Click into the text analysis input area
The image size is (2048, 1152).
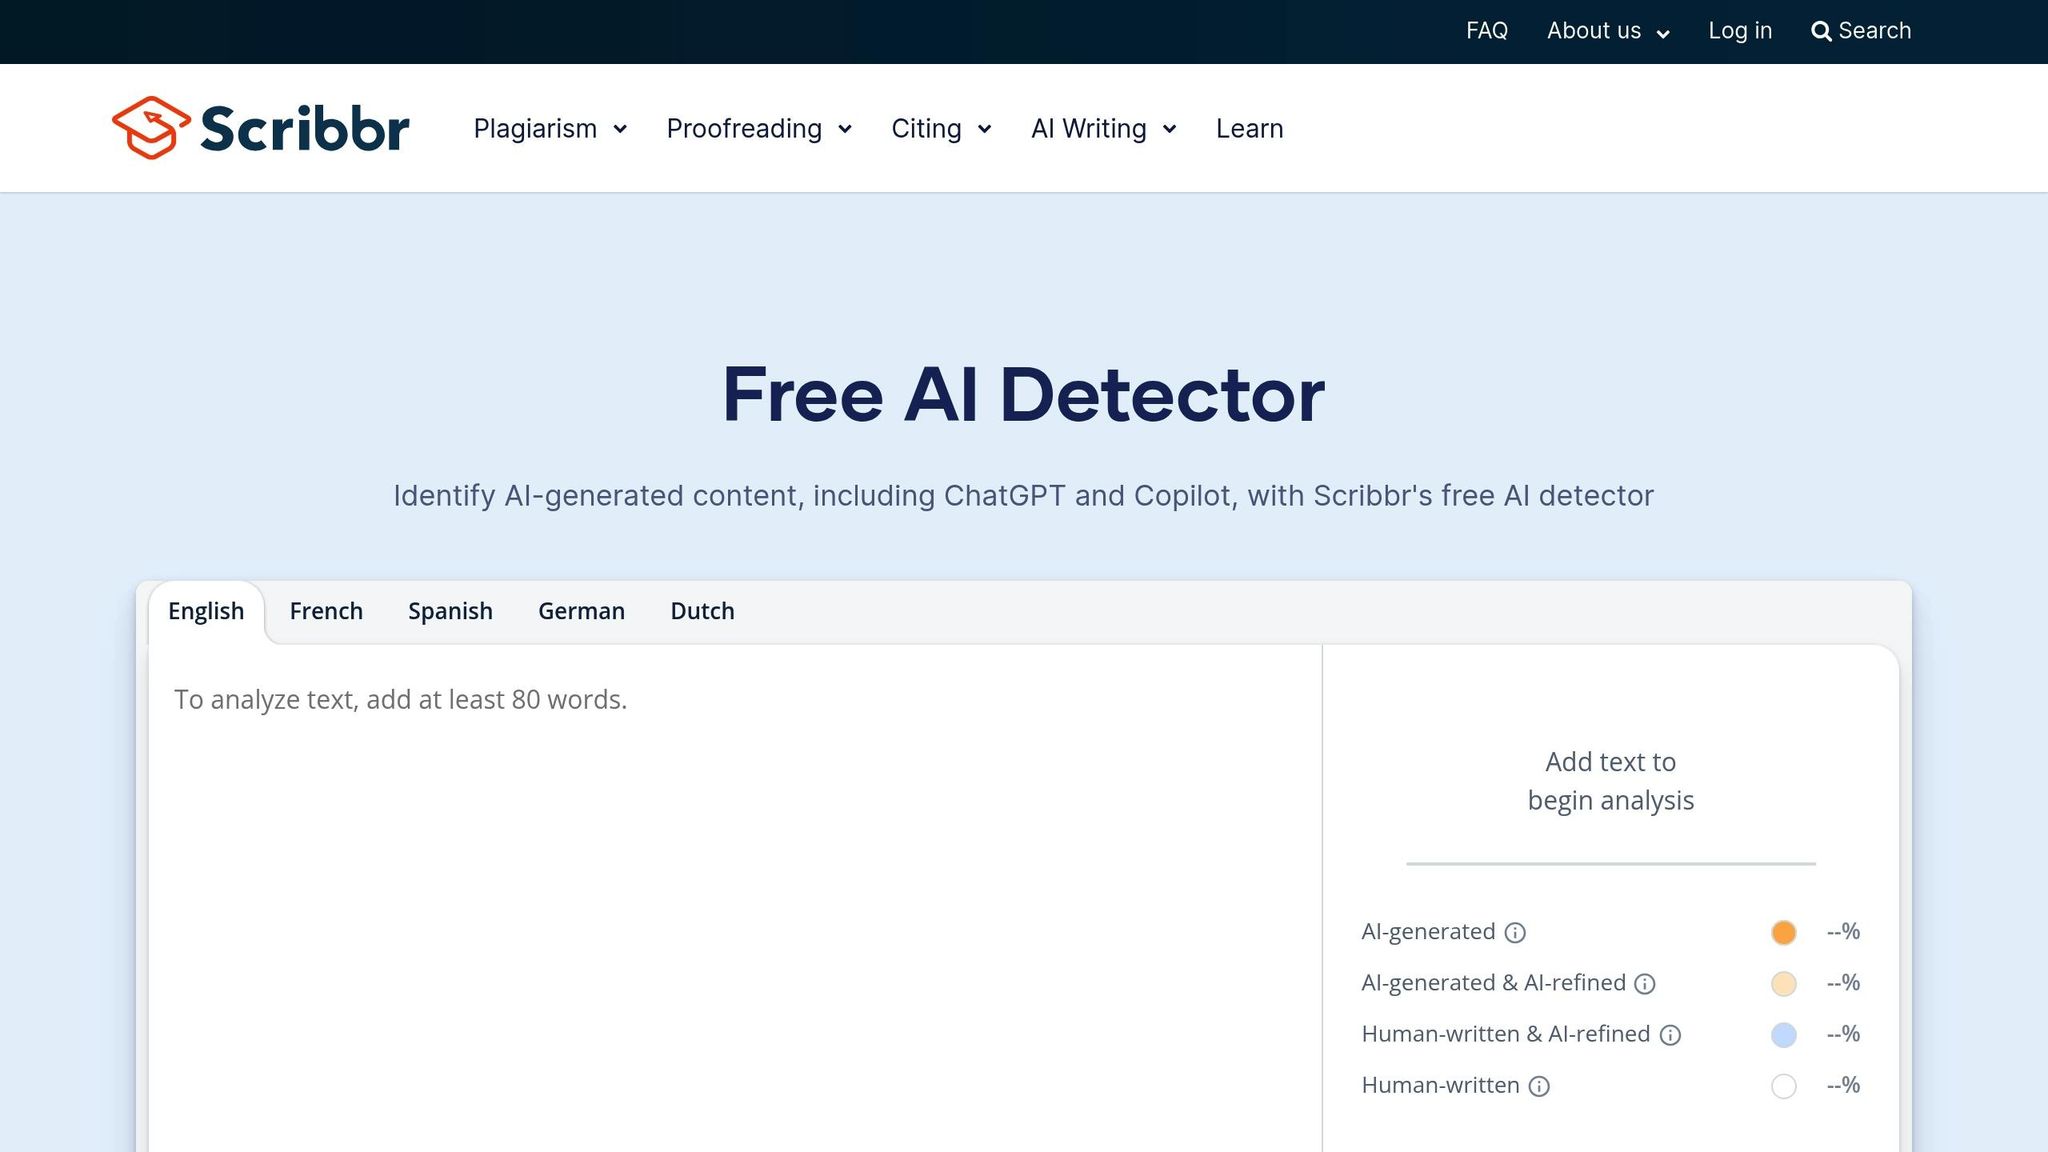(735, 900)
